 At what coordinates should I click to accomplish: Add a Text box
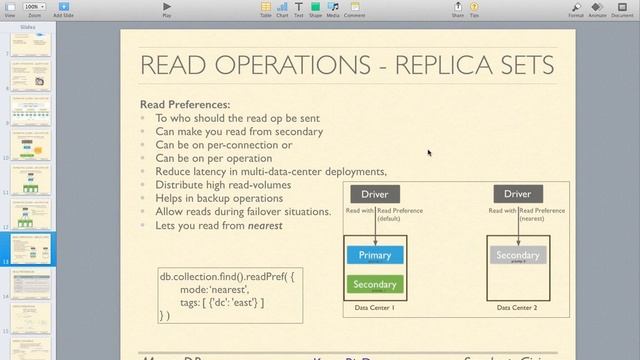[x=299, y=9]
